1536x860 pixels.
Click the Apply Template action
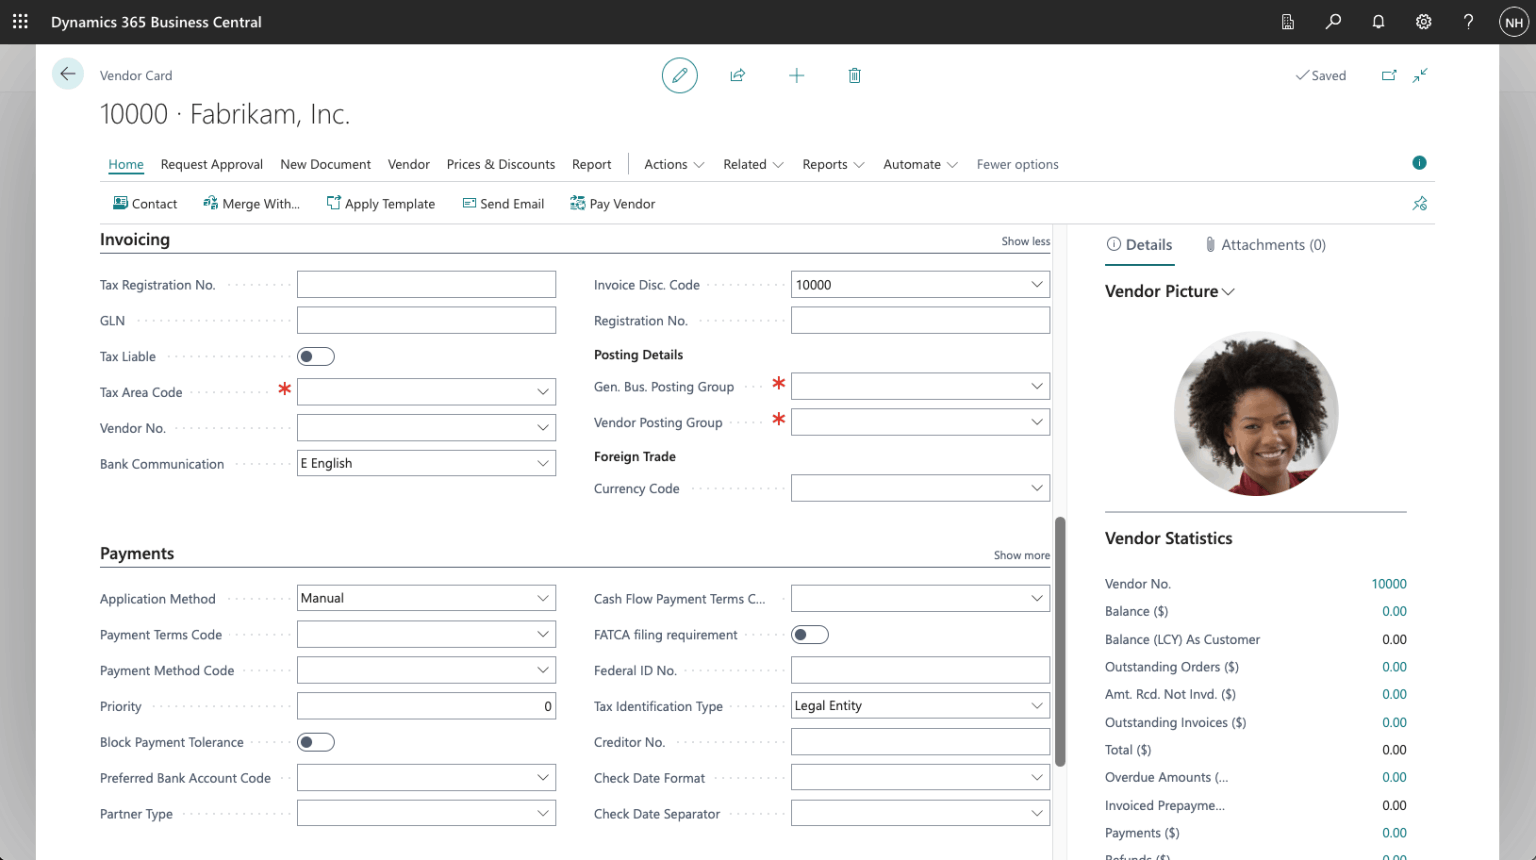[381, 203]
